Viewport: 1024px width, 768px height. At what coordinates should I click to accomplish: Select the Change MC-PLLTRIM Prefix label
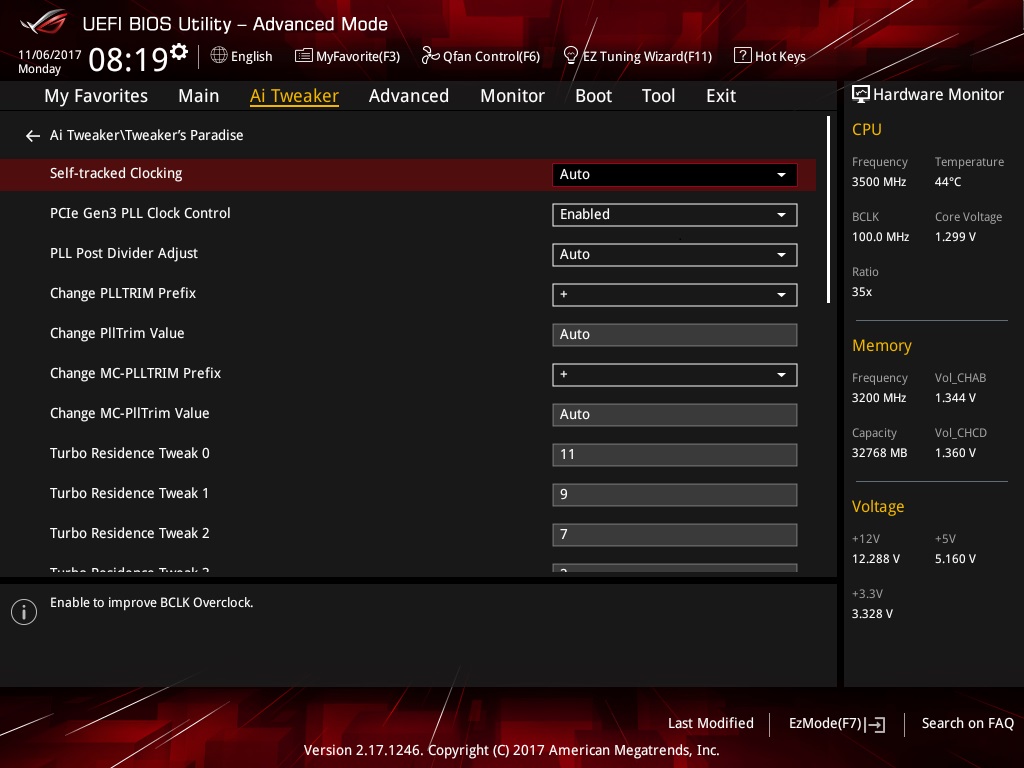[x=136, y=374]
